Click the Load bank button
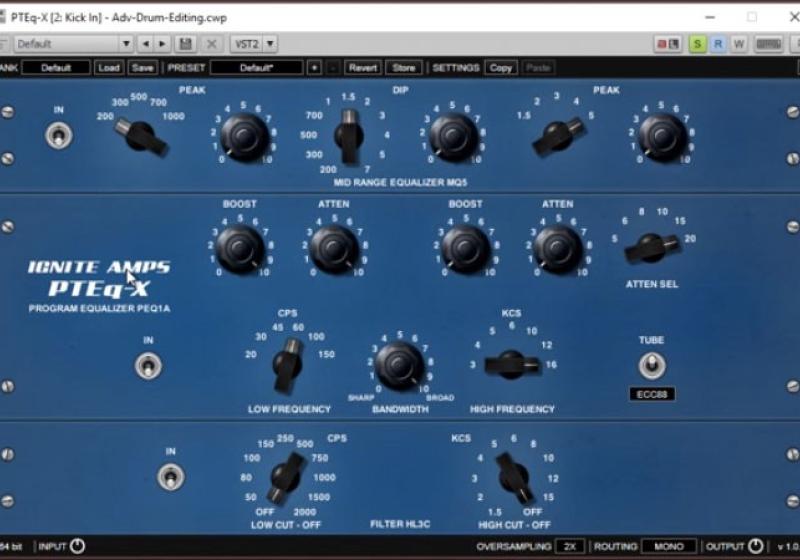800x560 pixels. 109,68
